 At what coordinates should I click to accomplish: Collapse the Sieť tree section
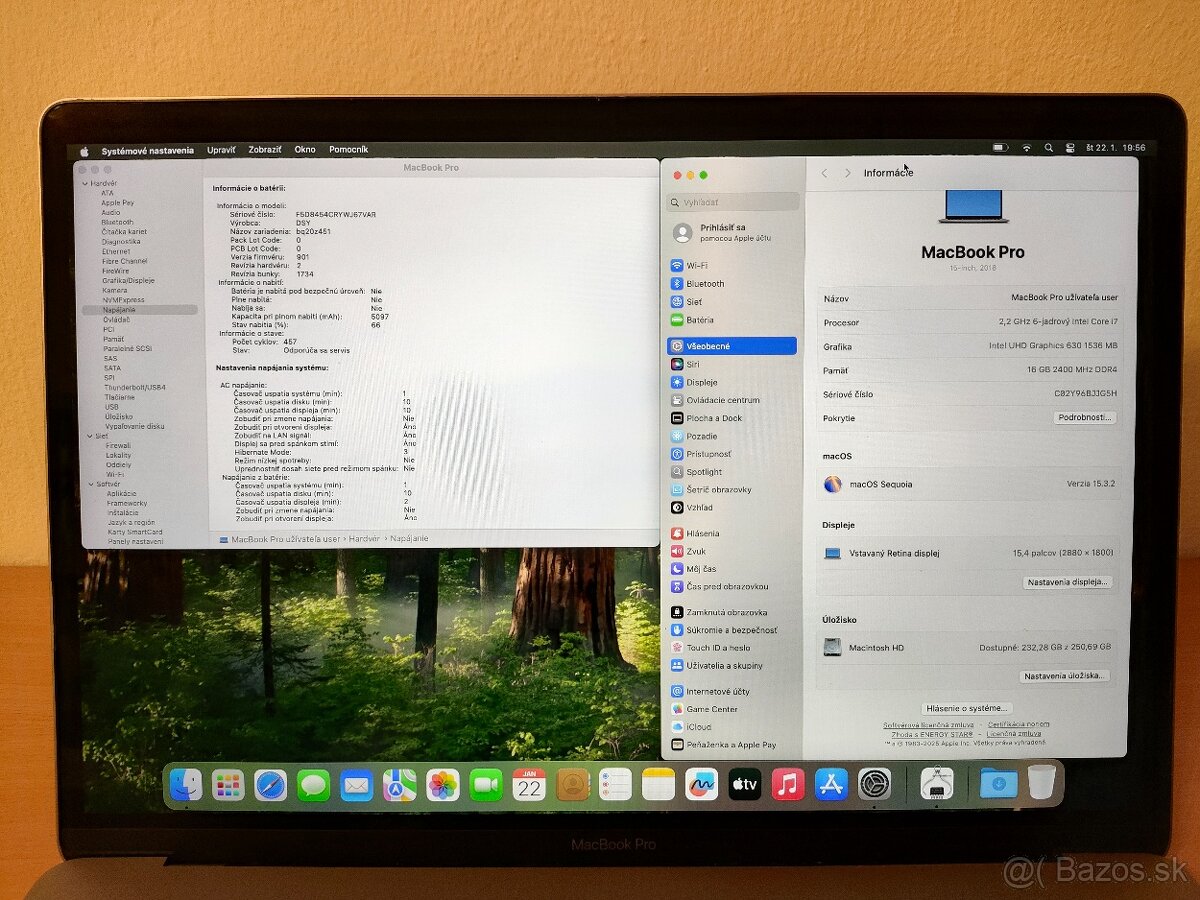[x=89, y=435]
